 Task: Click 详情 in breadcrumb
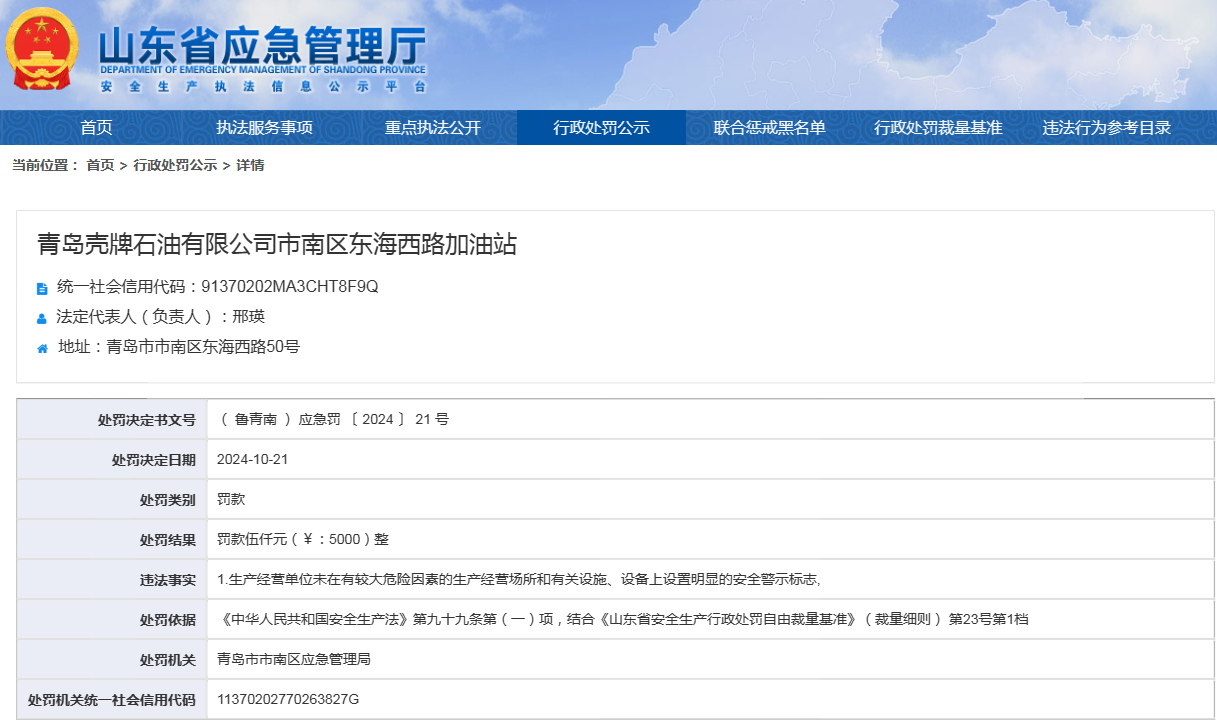pos(250,165)
